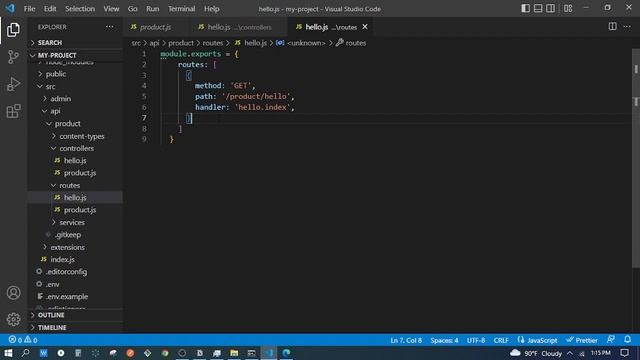Screen dimensions: 640x360
Task: Click the Prettier status item
Action: [582, 340]
